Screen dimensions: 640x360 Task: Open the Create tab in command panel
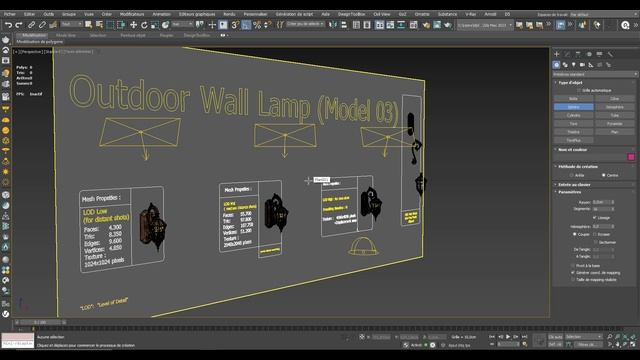[x=557, y=54]
